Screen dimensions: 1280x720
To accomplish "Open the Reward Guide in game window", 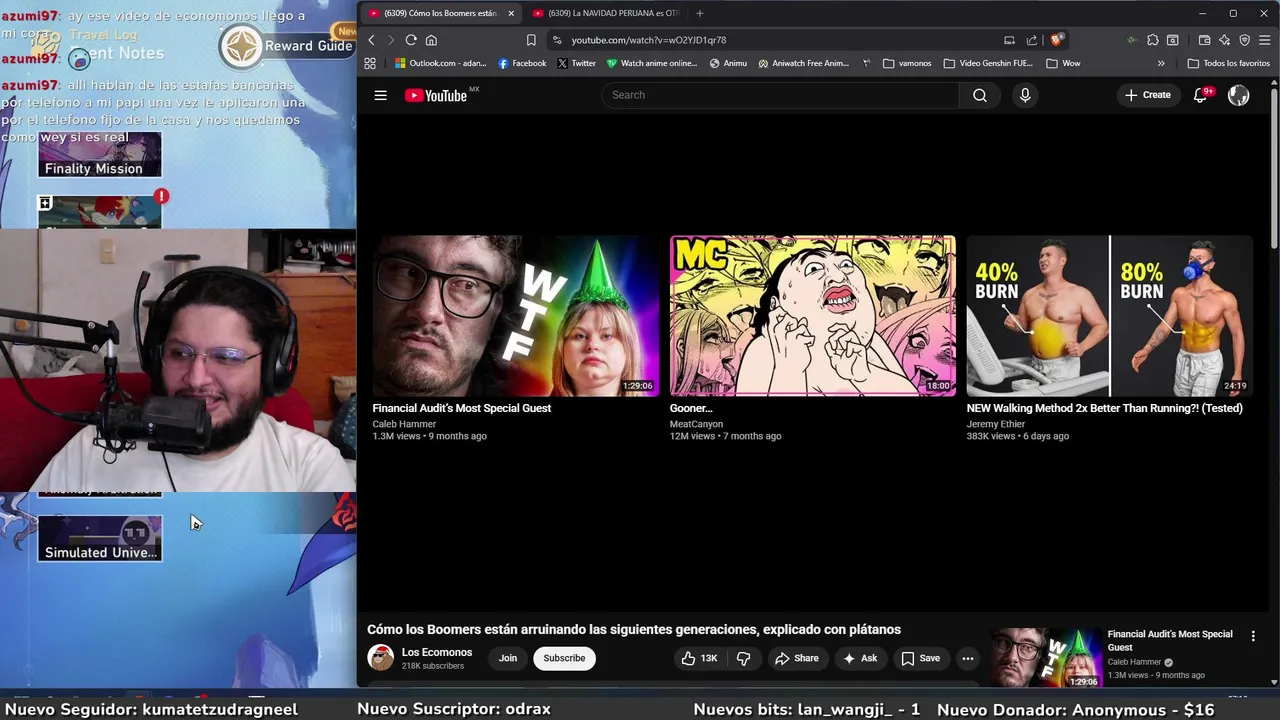I will (x=287, y=46).
